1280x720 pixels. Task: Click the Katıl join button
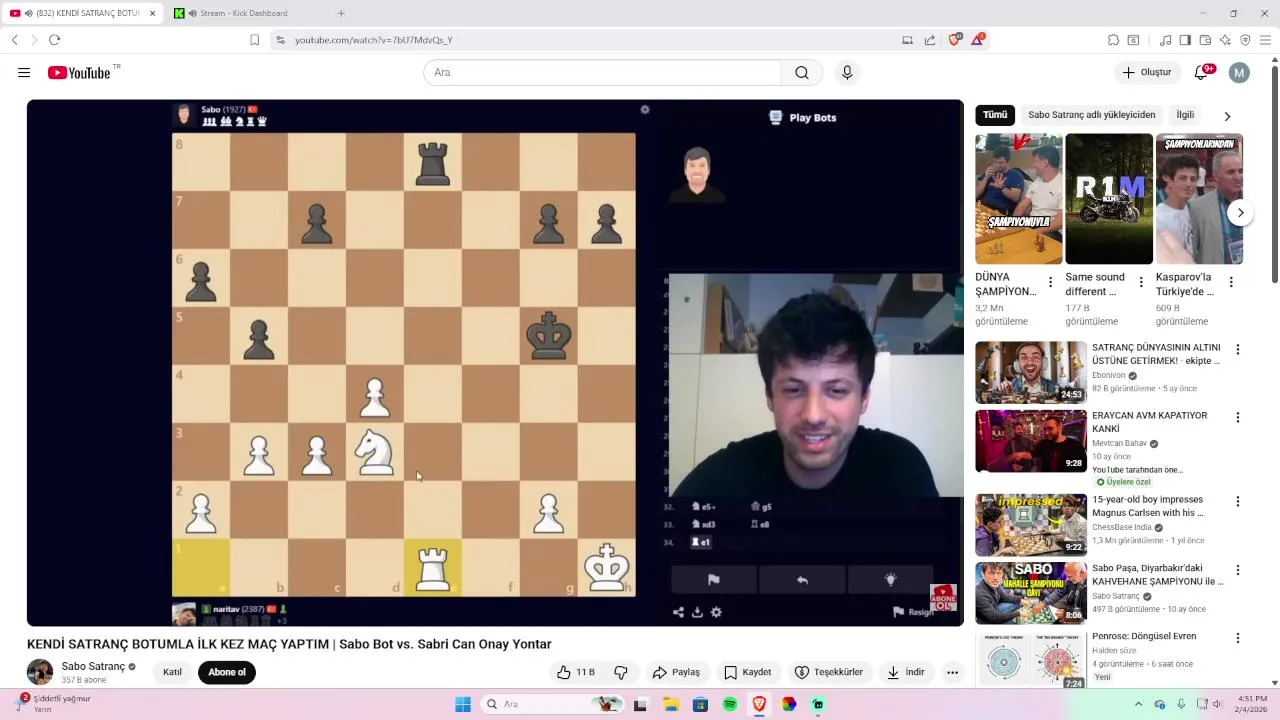coord(172,672)
